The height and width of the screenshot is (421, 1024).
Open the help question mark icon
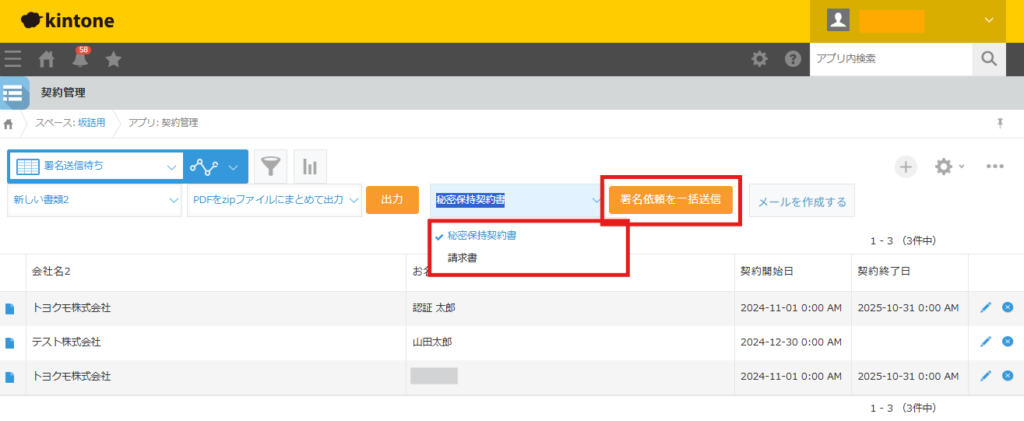(x=793, y=59)
